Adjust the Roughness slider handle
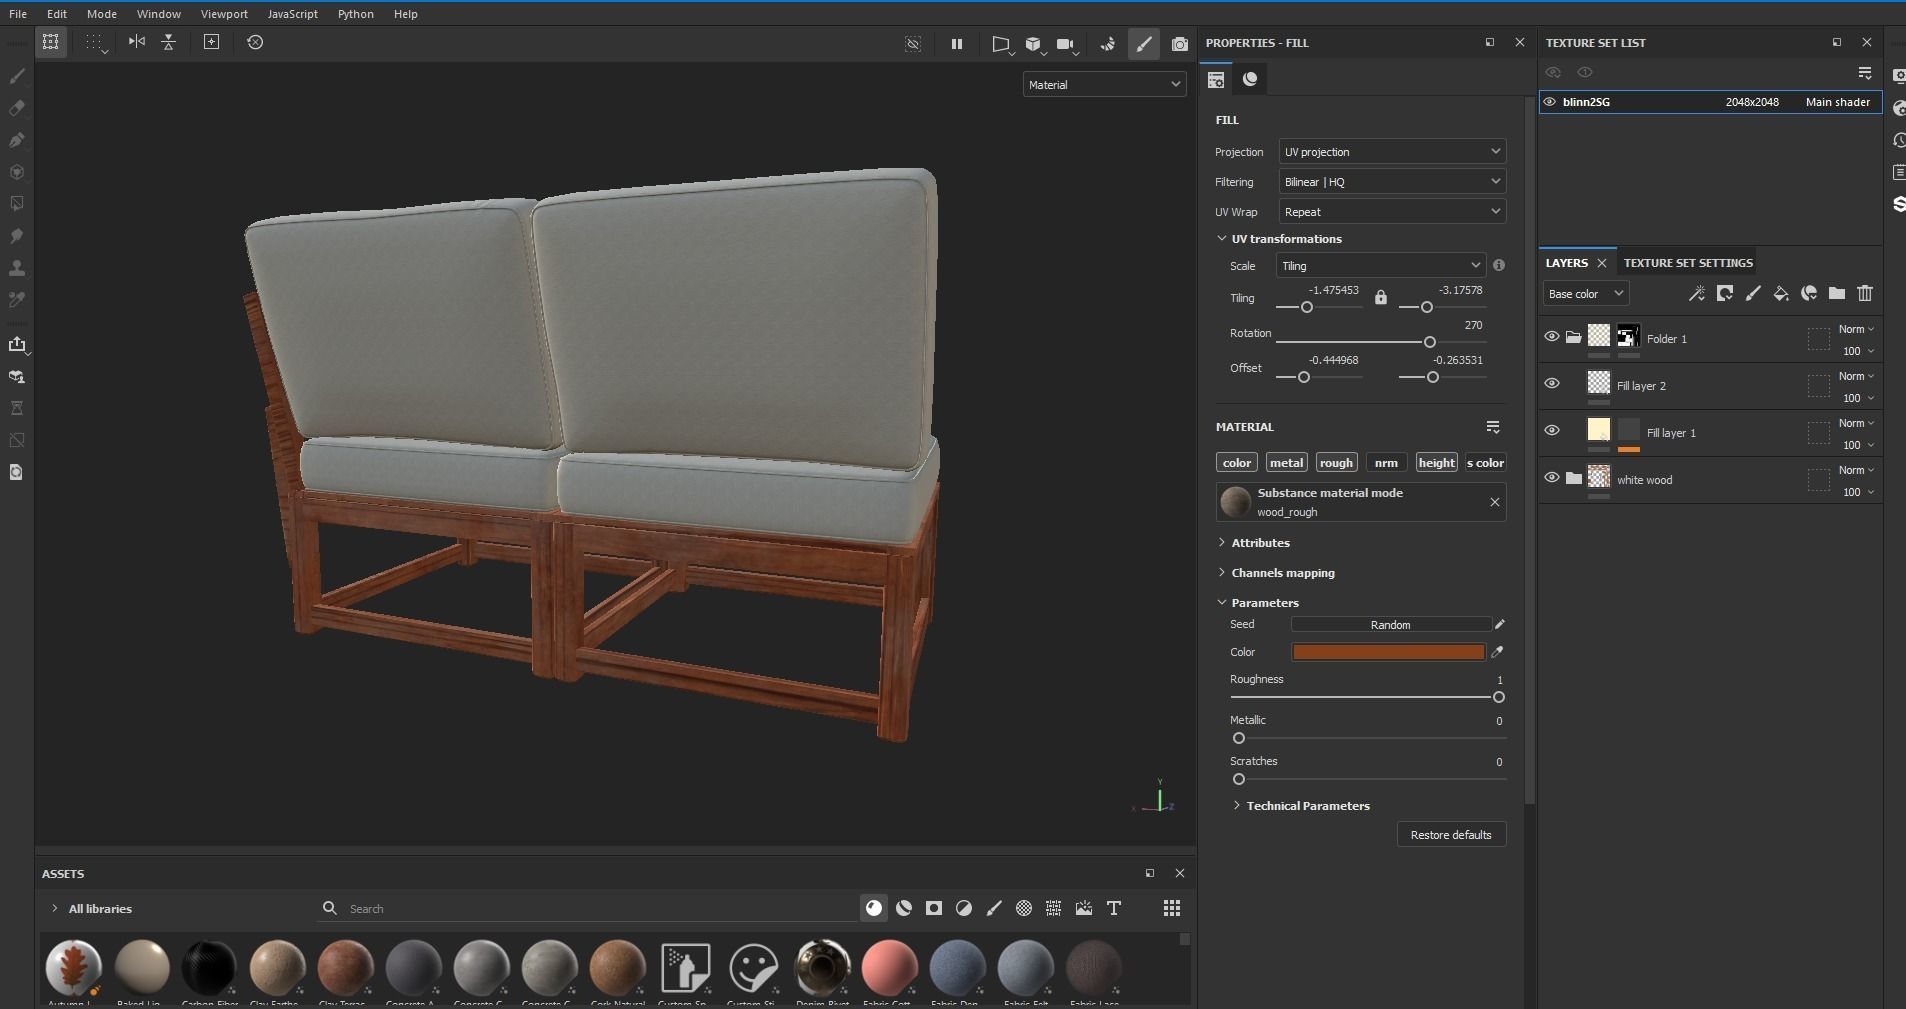 tap(1498, 697)
